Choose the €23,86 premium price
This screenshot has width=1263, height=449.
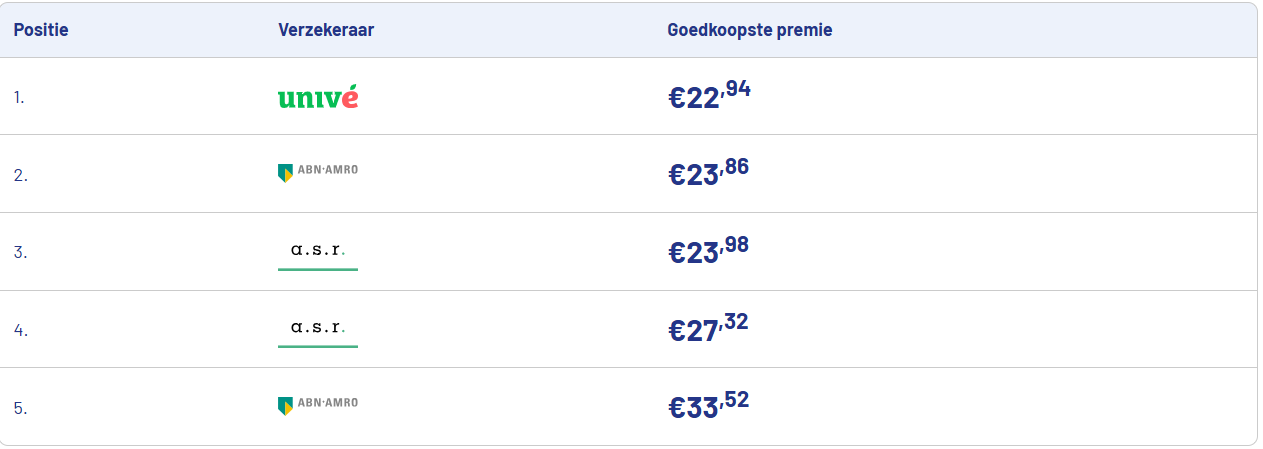(x=709, y=172)
